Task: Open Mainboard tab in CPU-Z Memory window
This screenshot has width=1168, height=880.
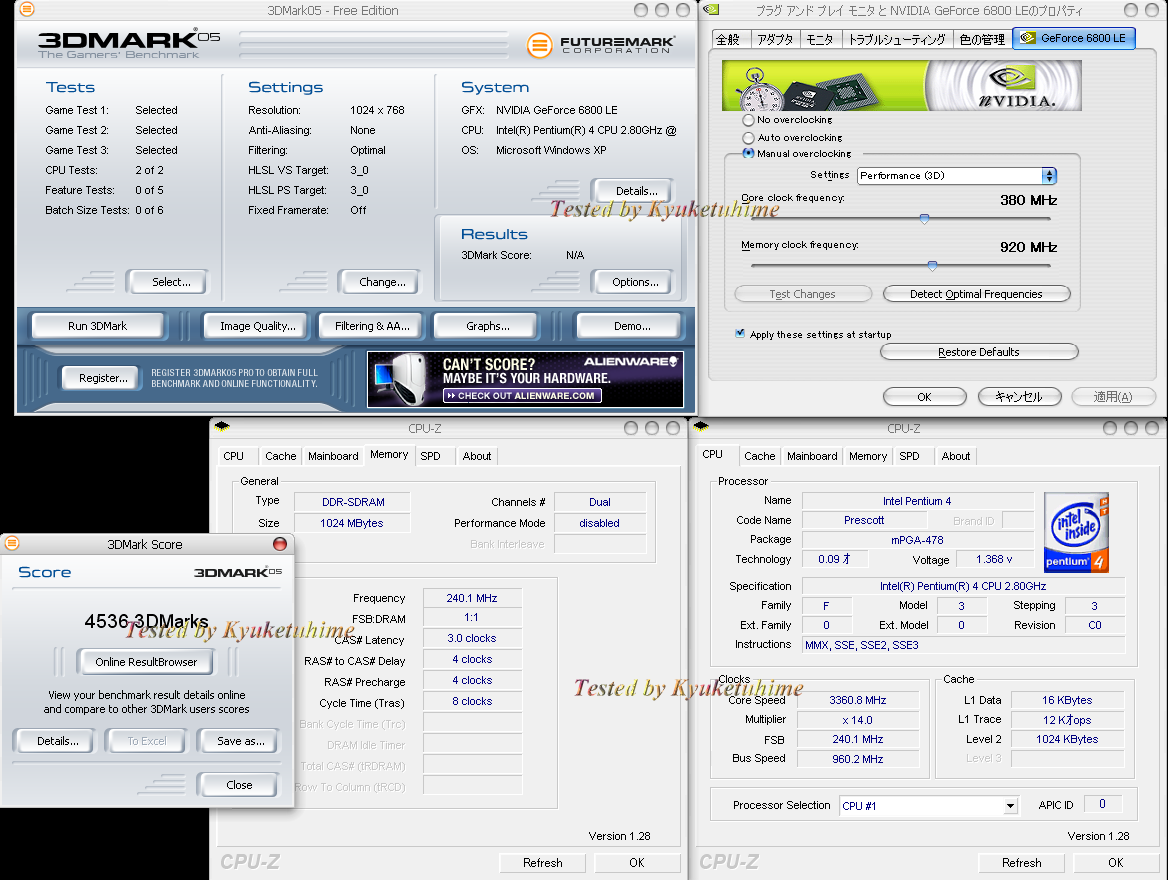Action: pyautogui.click(x=333, y=456)
